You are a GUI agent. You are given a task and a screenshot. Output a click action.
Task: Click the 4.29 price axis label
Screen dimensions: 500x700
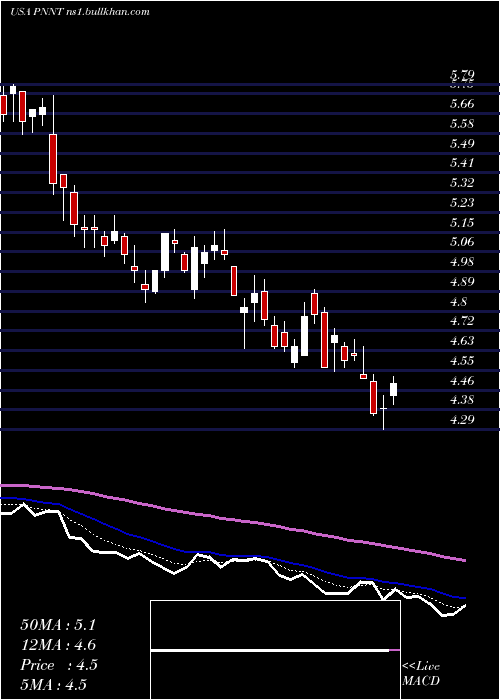462,420
